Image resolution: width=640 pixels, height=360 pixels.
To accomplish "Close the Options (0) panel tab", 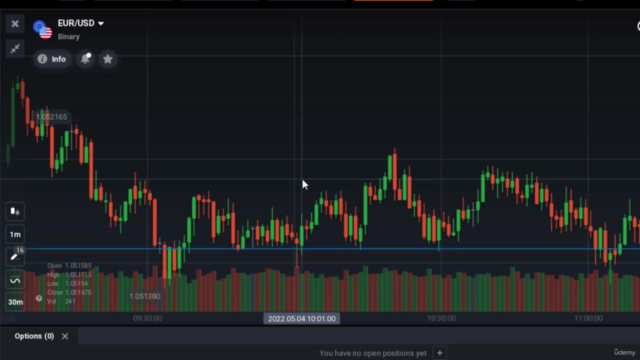I will (x=65, y=336).
